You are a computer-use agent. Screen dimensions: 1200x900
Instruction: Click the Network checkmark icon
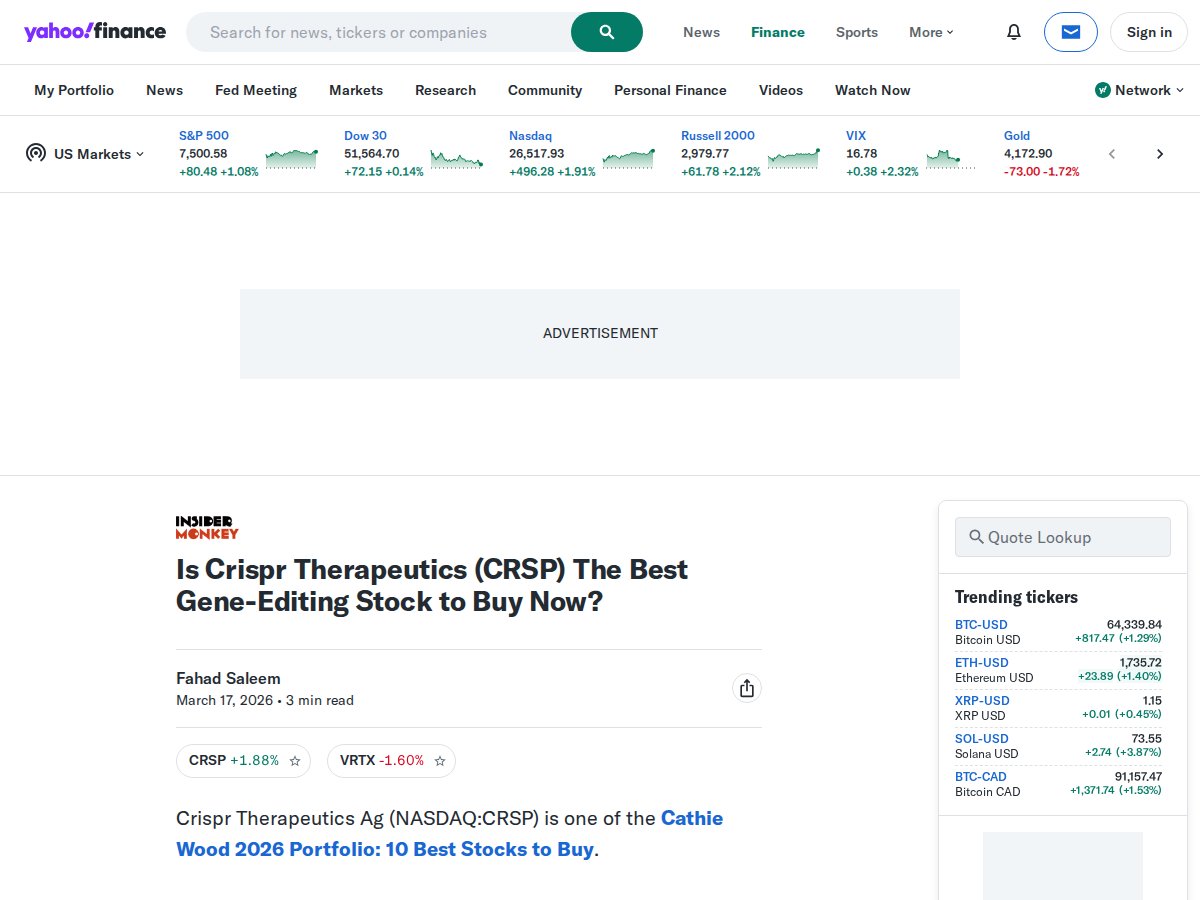coord(1103,90)
